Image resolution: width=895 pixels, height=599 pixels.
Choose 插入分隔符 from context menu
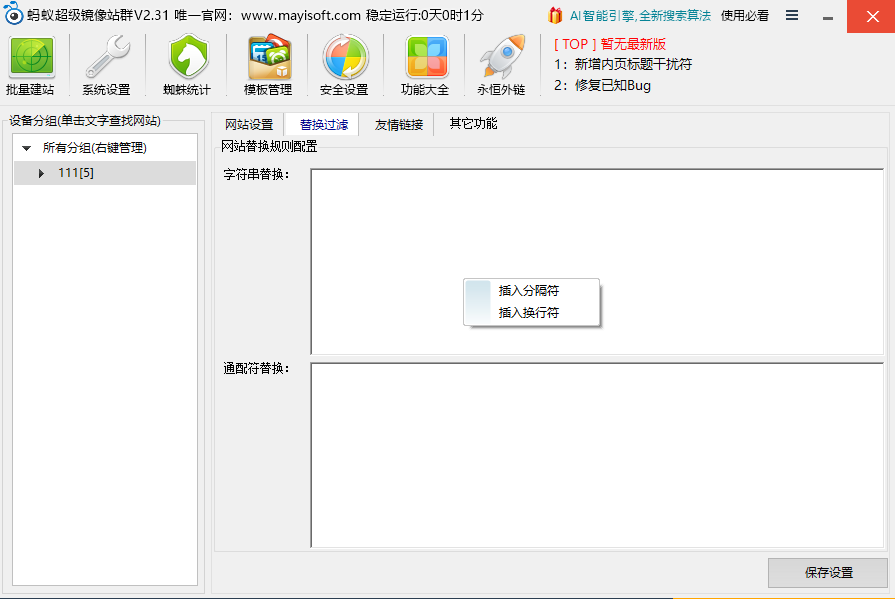point(531,291)
